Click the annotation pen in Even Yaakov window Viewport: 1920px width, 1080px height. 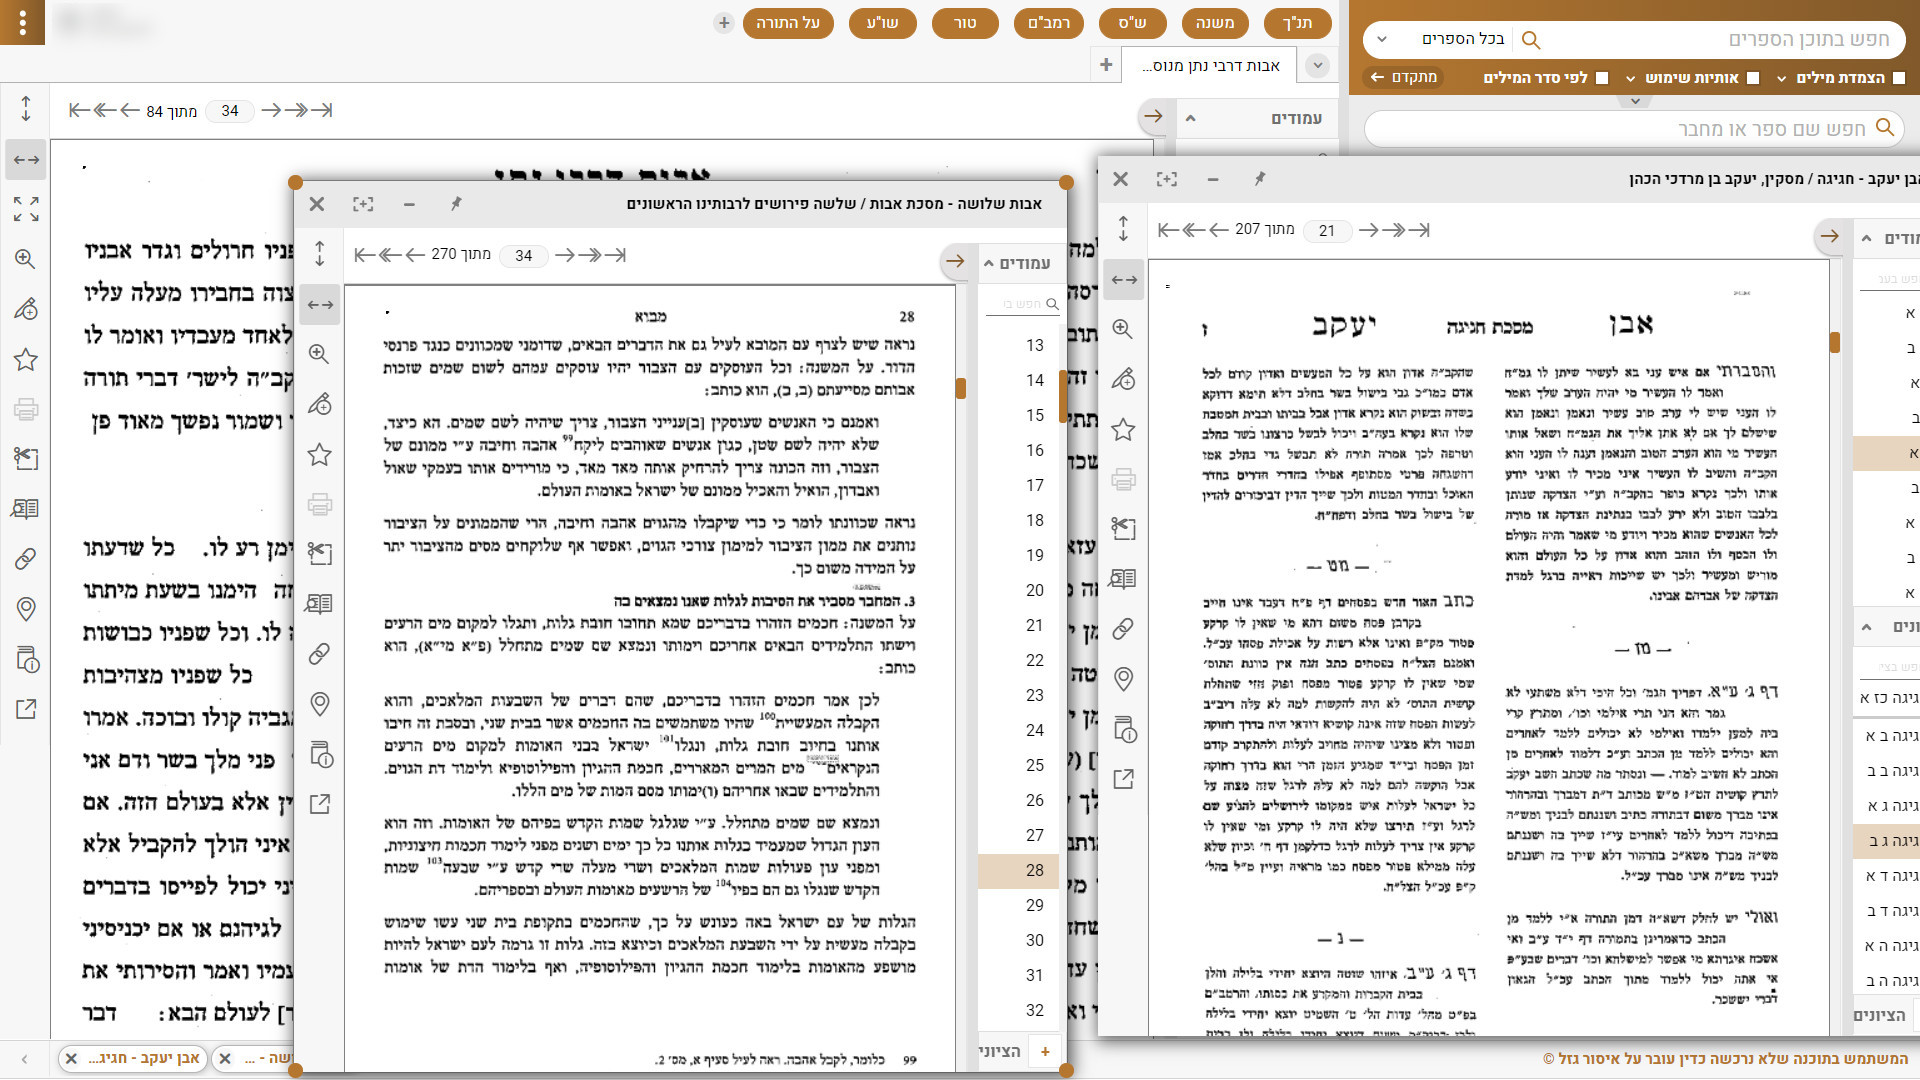(1123, 379)
